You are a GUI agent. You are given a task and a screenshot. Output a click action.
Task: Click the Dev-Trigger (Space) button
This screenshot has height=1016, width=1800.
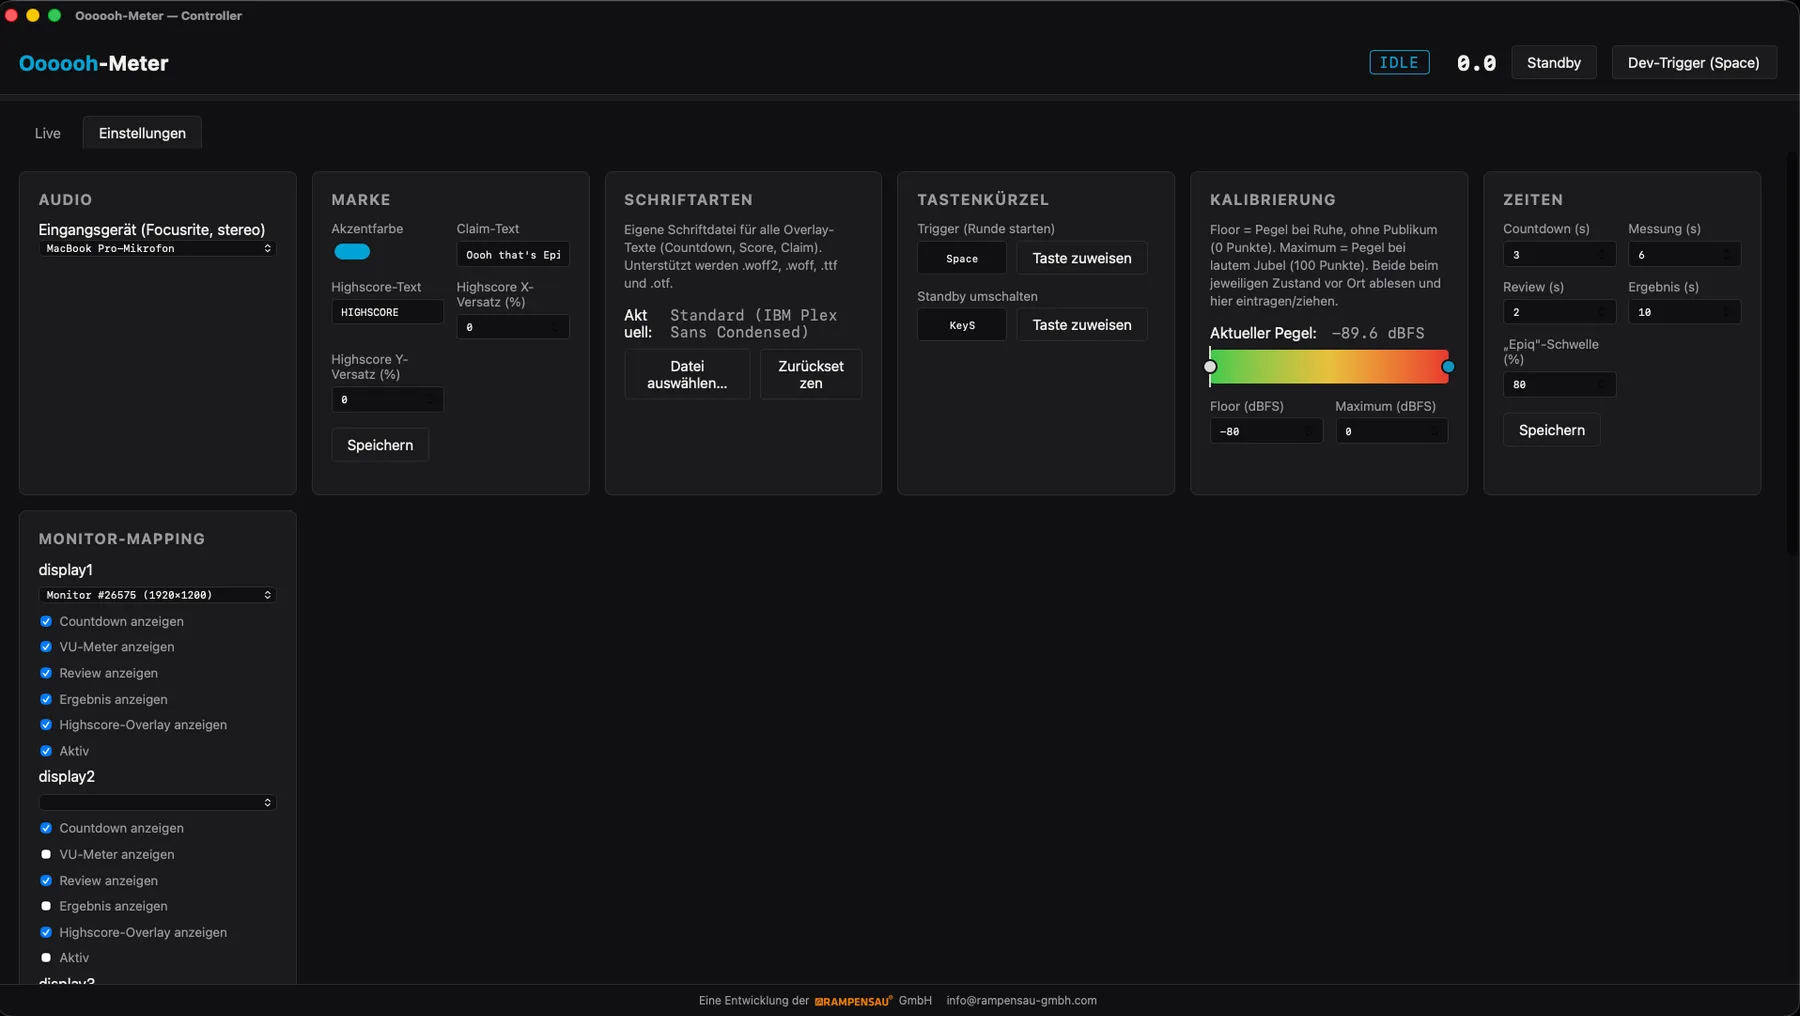pyautogui.click(x=1693, y=62)
